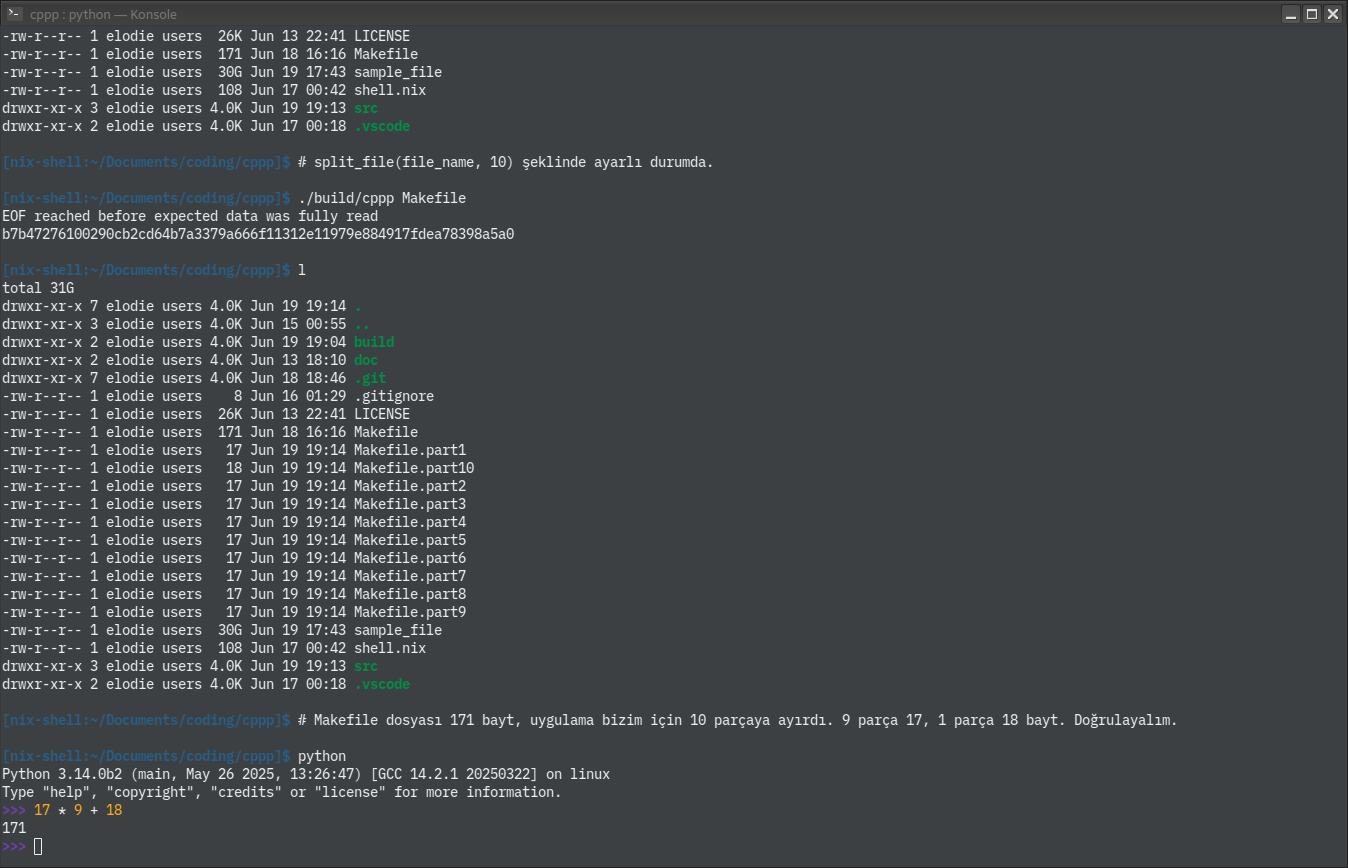Click the "total 31G" line

[x=38, y=288]
